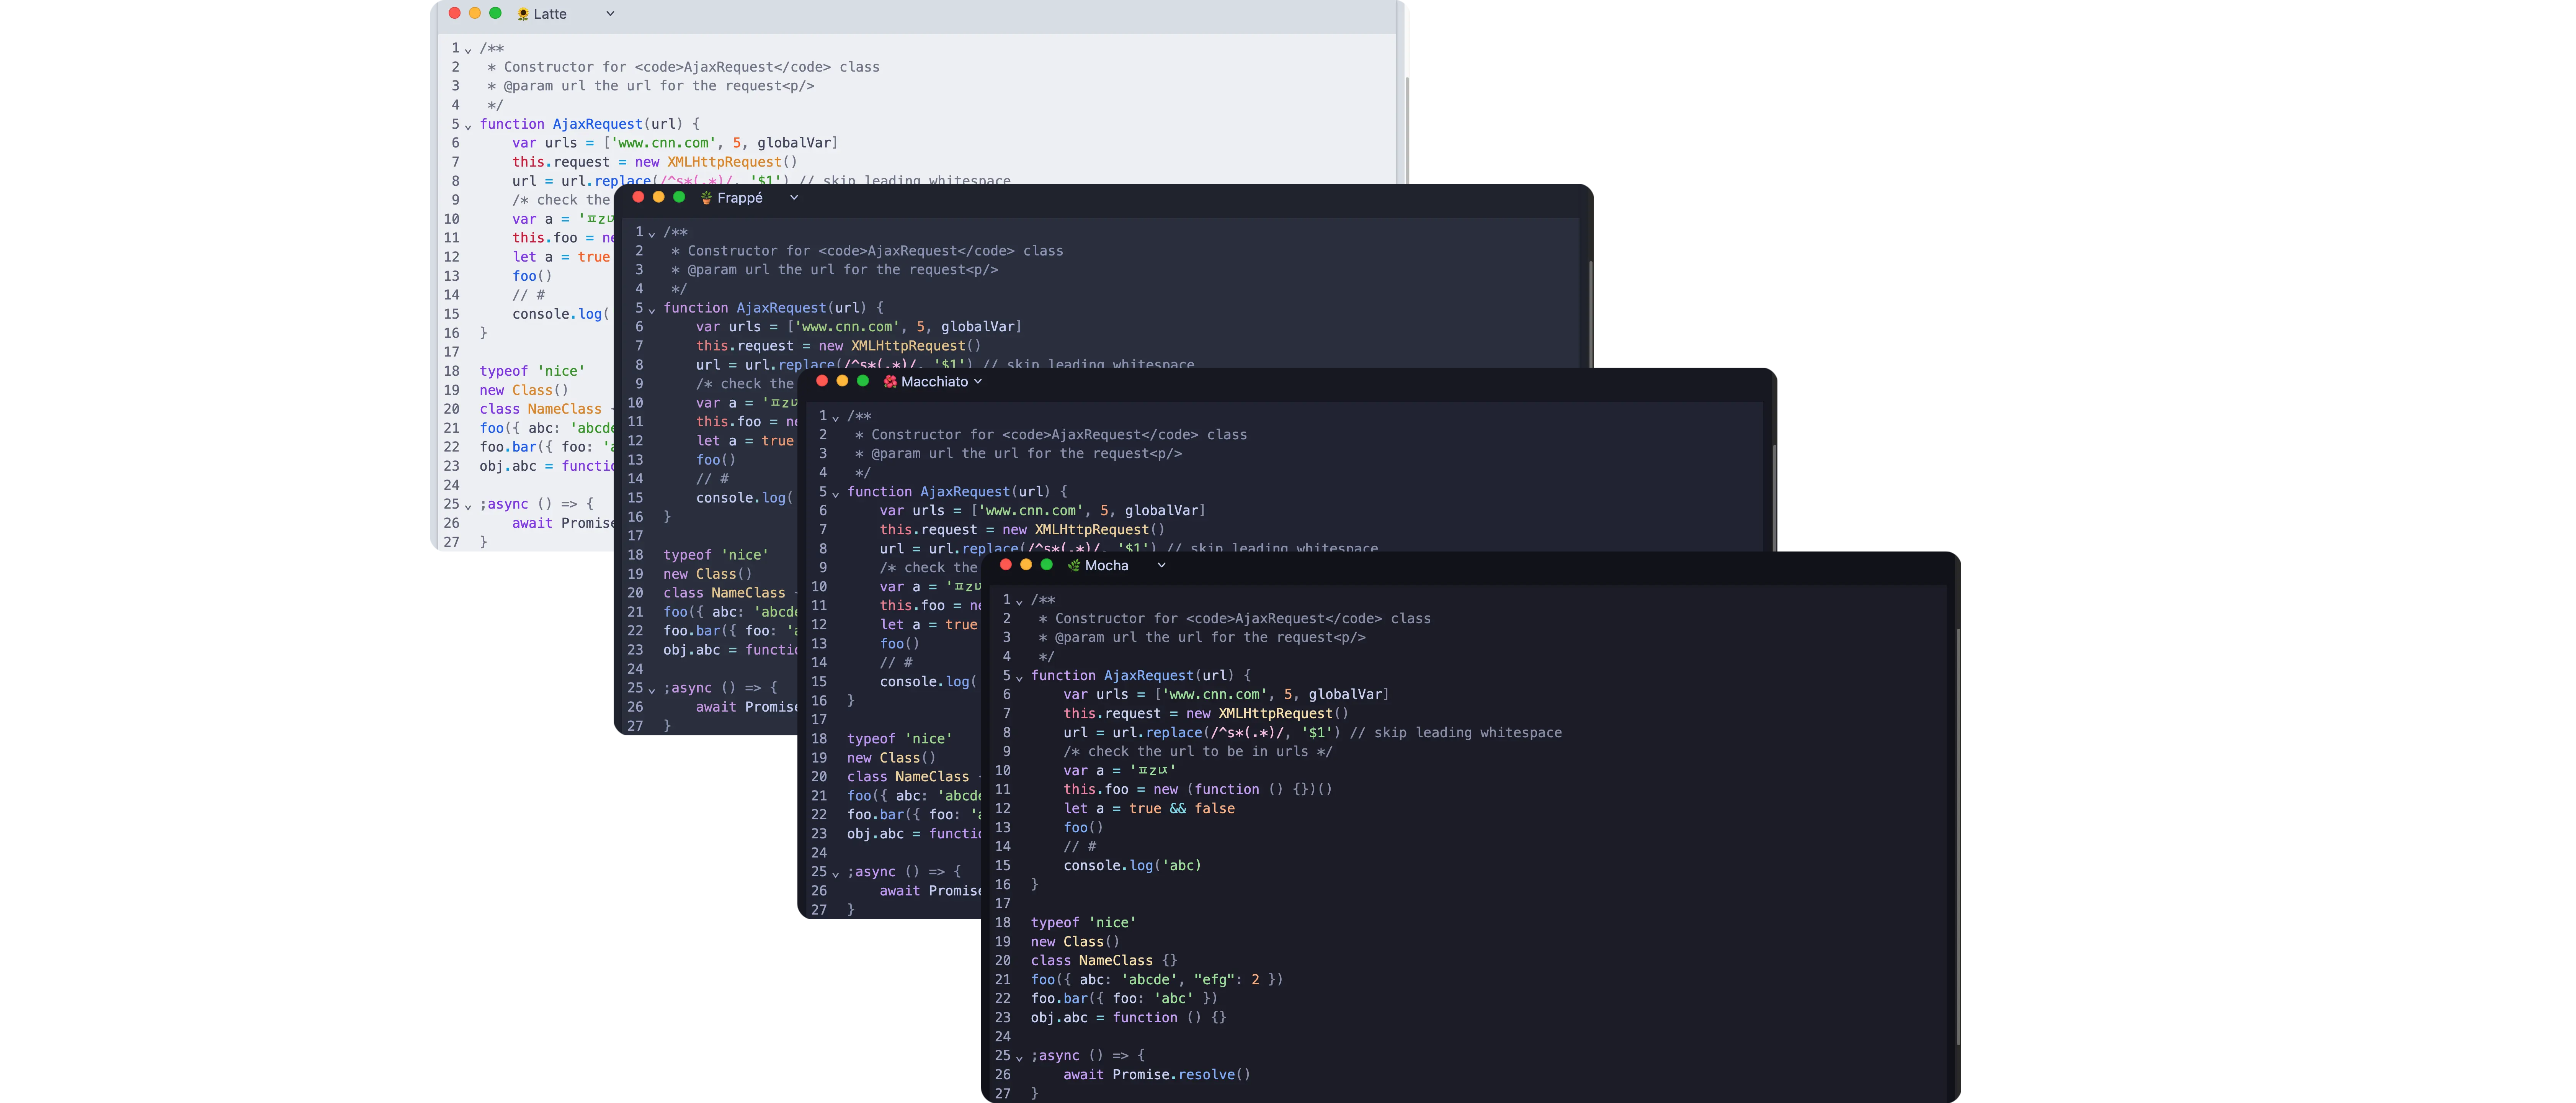
Task: Close the Mocha window with red button
Action: pyautogui.click(x=1006, y=565)
